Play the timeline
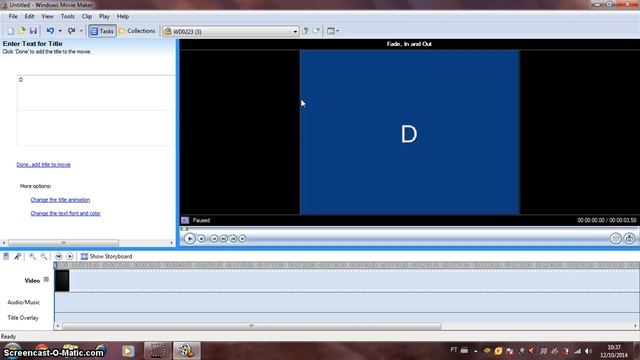This screenshot has height=360, width=640. (x=70, y=256)
